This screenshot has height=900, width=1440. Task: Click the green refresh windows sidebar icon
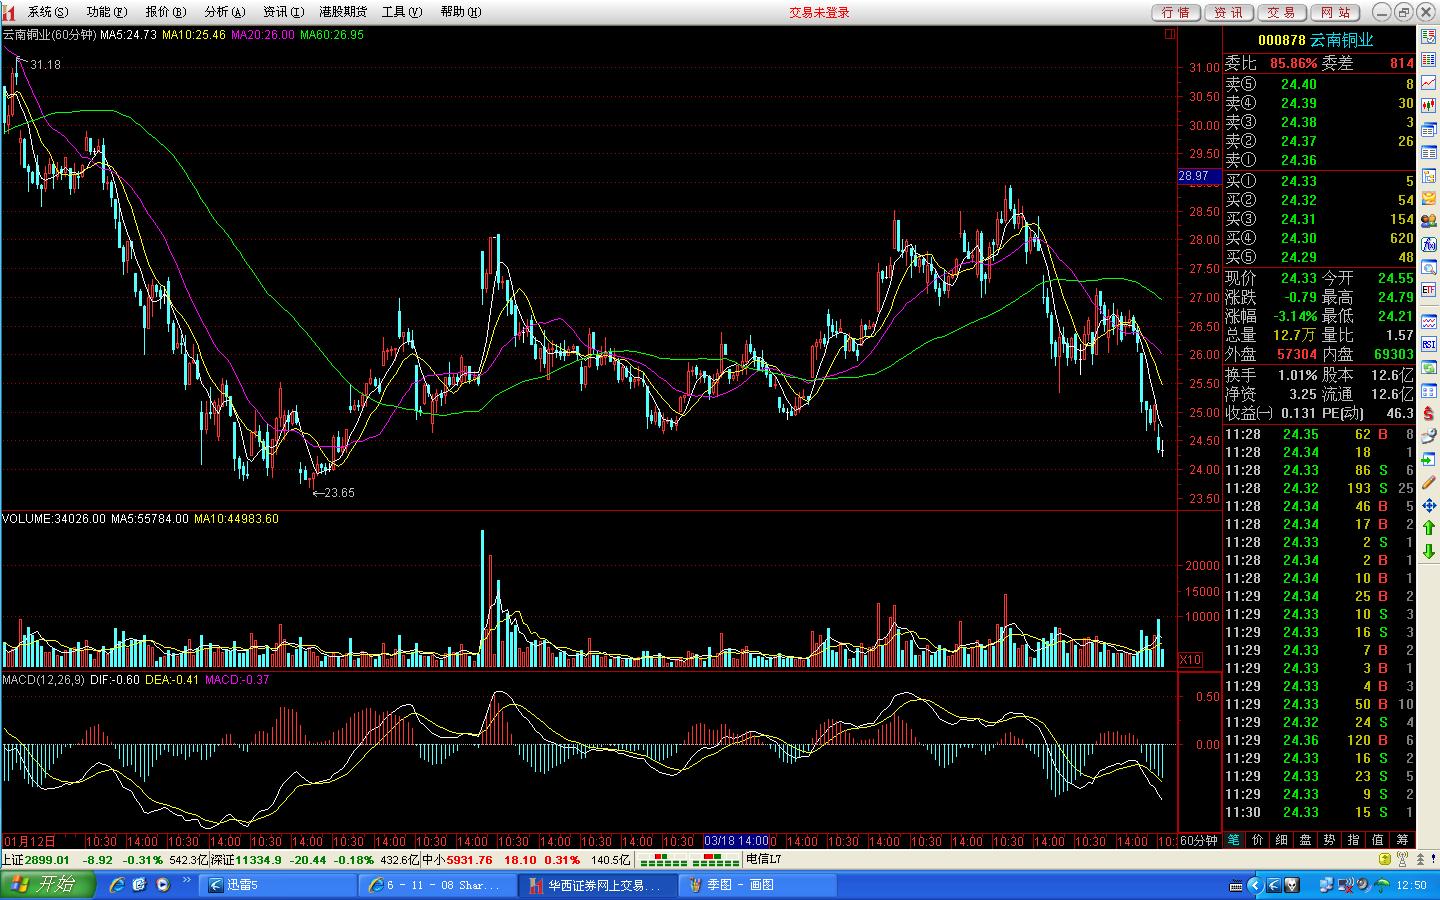[1428, 367]
